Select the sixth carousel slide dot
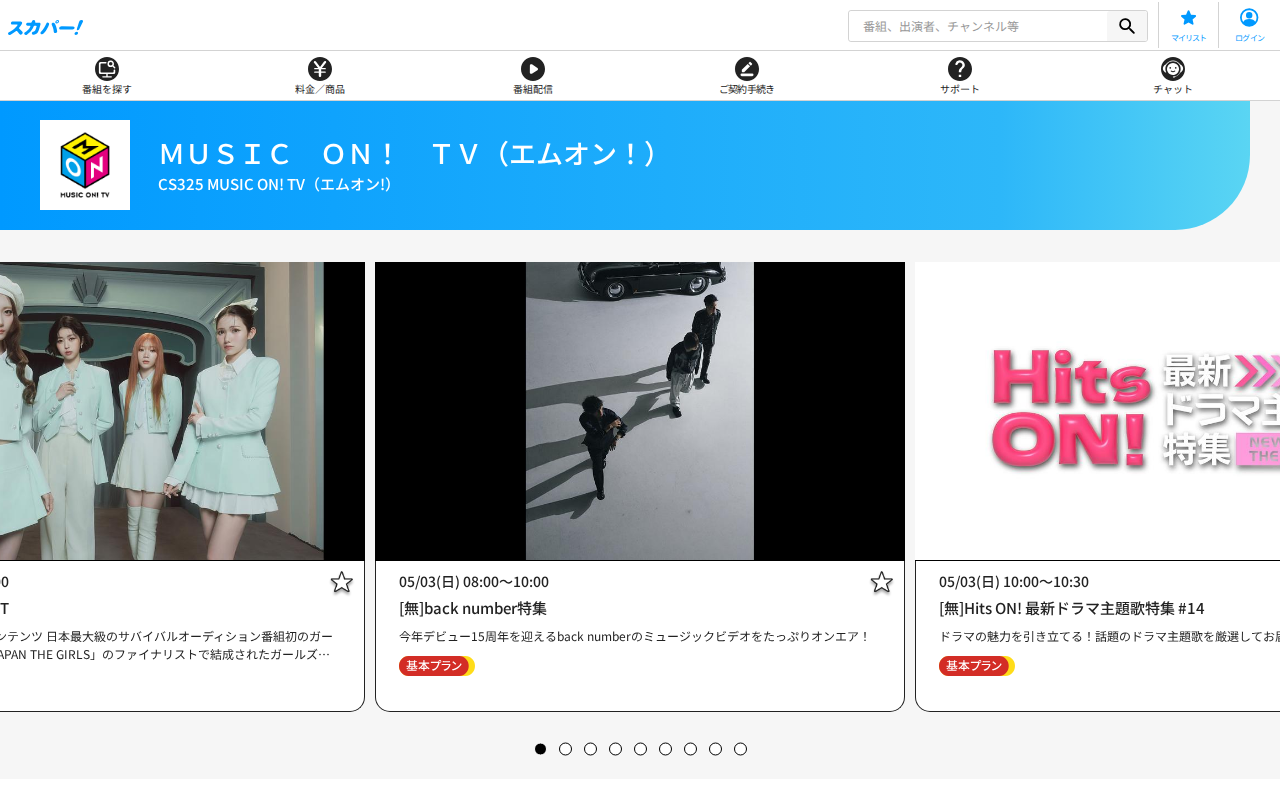 pyautogui.click(x=666, y=749)
